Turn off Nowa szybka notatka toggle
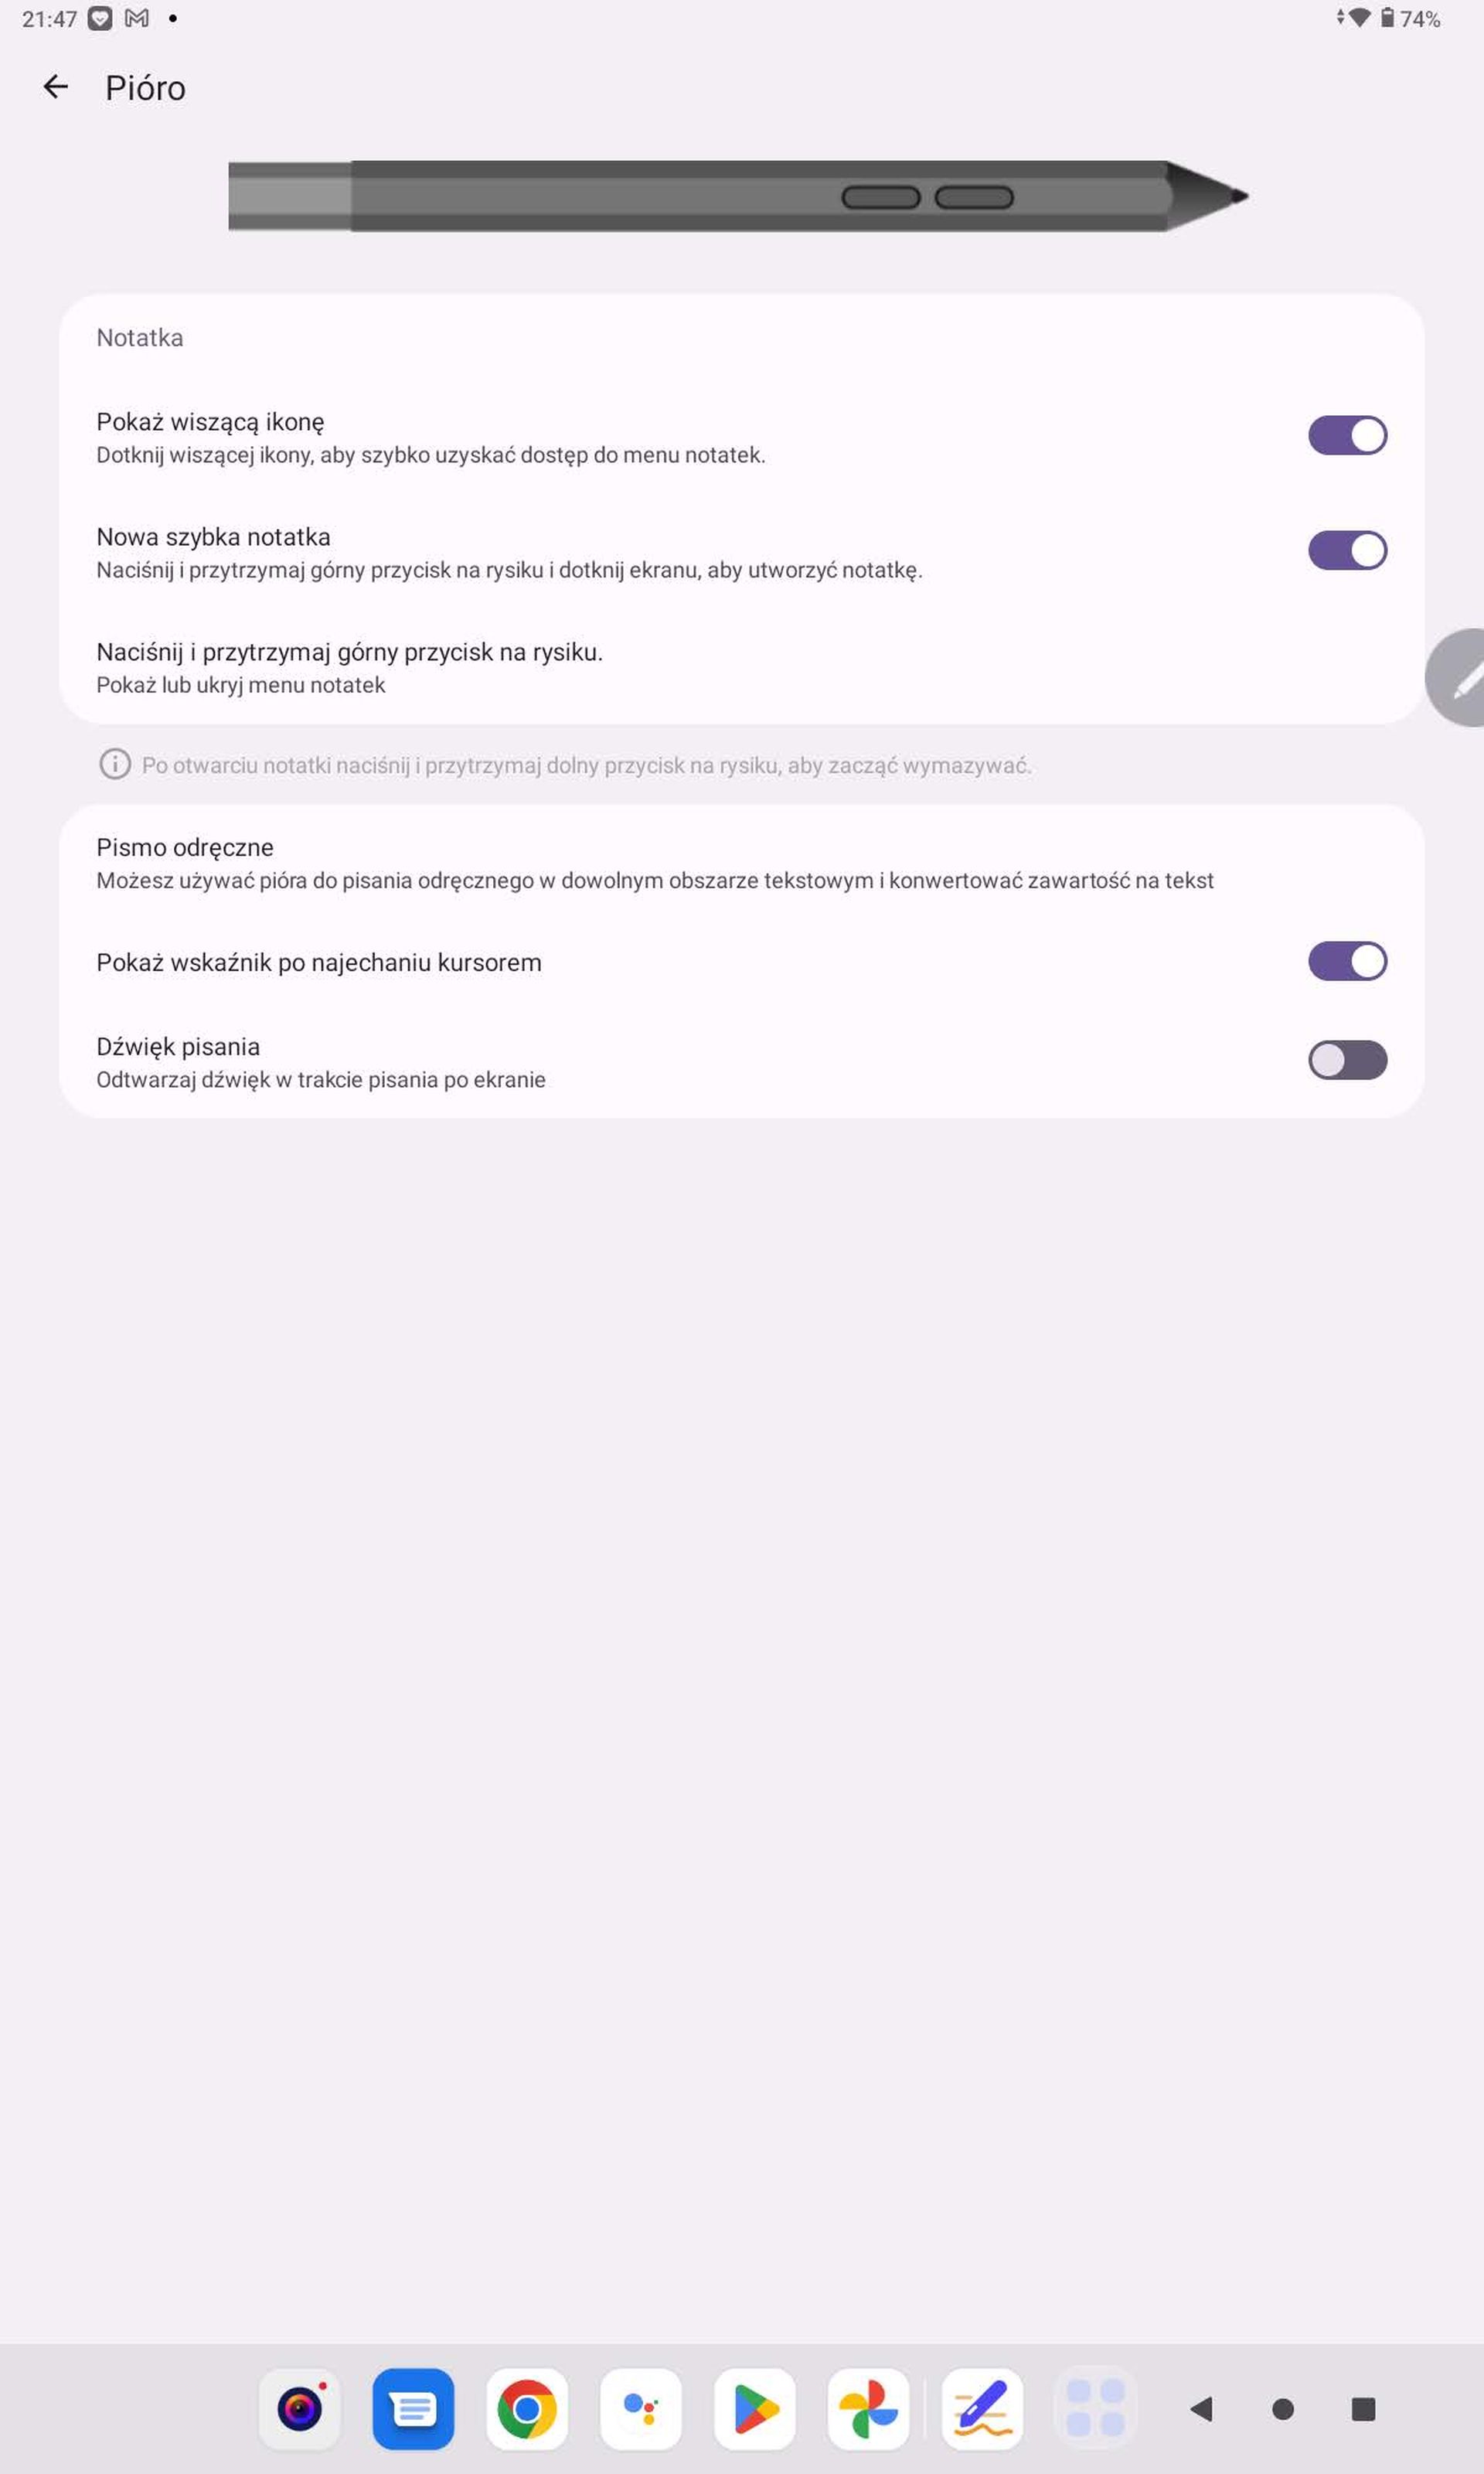The height and width of the screenshot is (2474, 1484). (1347, 550)
